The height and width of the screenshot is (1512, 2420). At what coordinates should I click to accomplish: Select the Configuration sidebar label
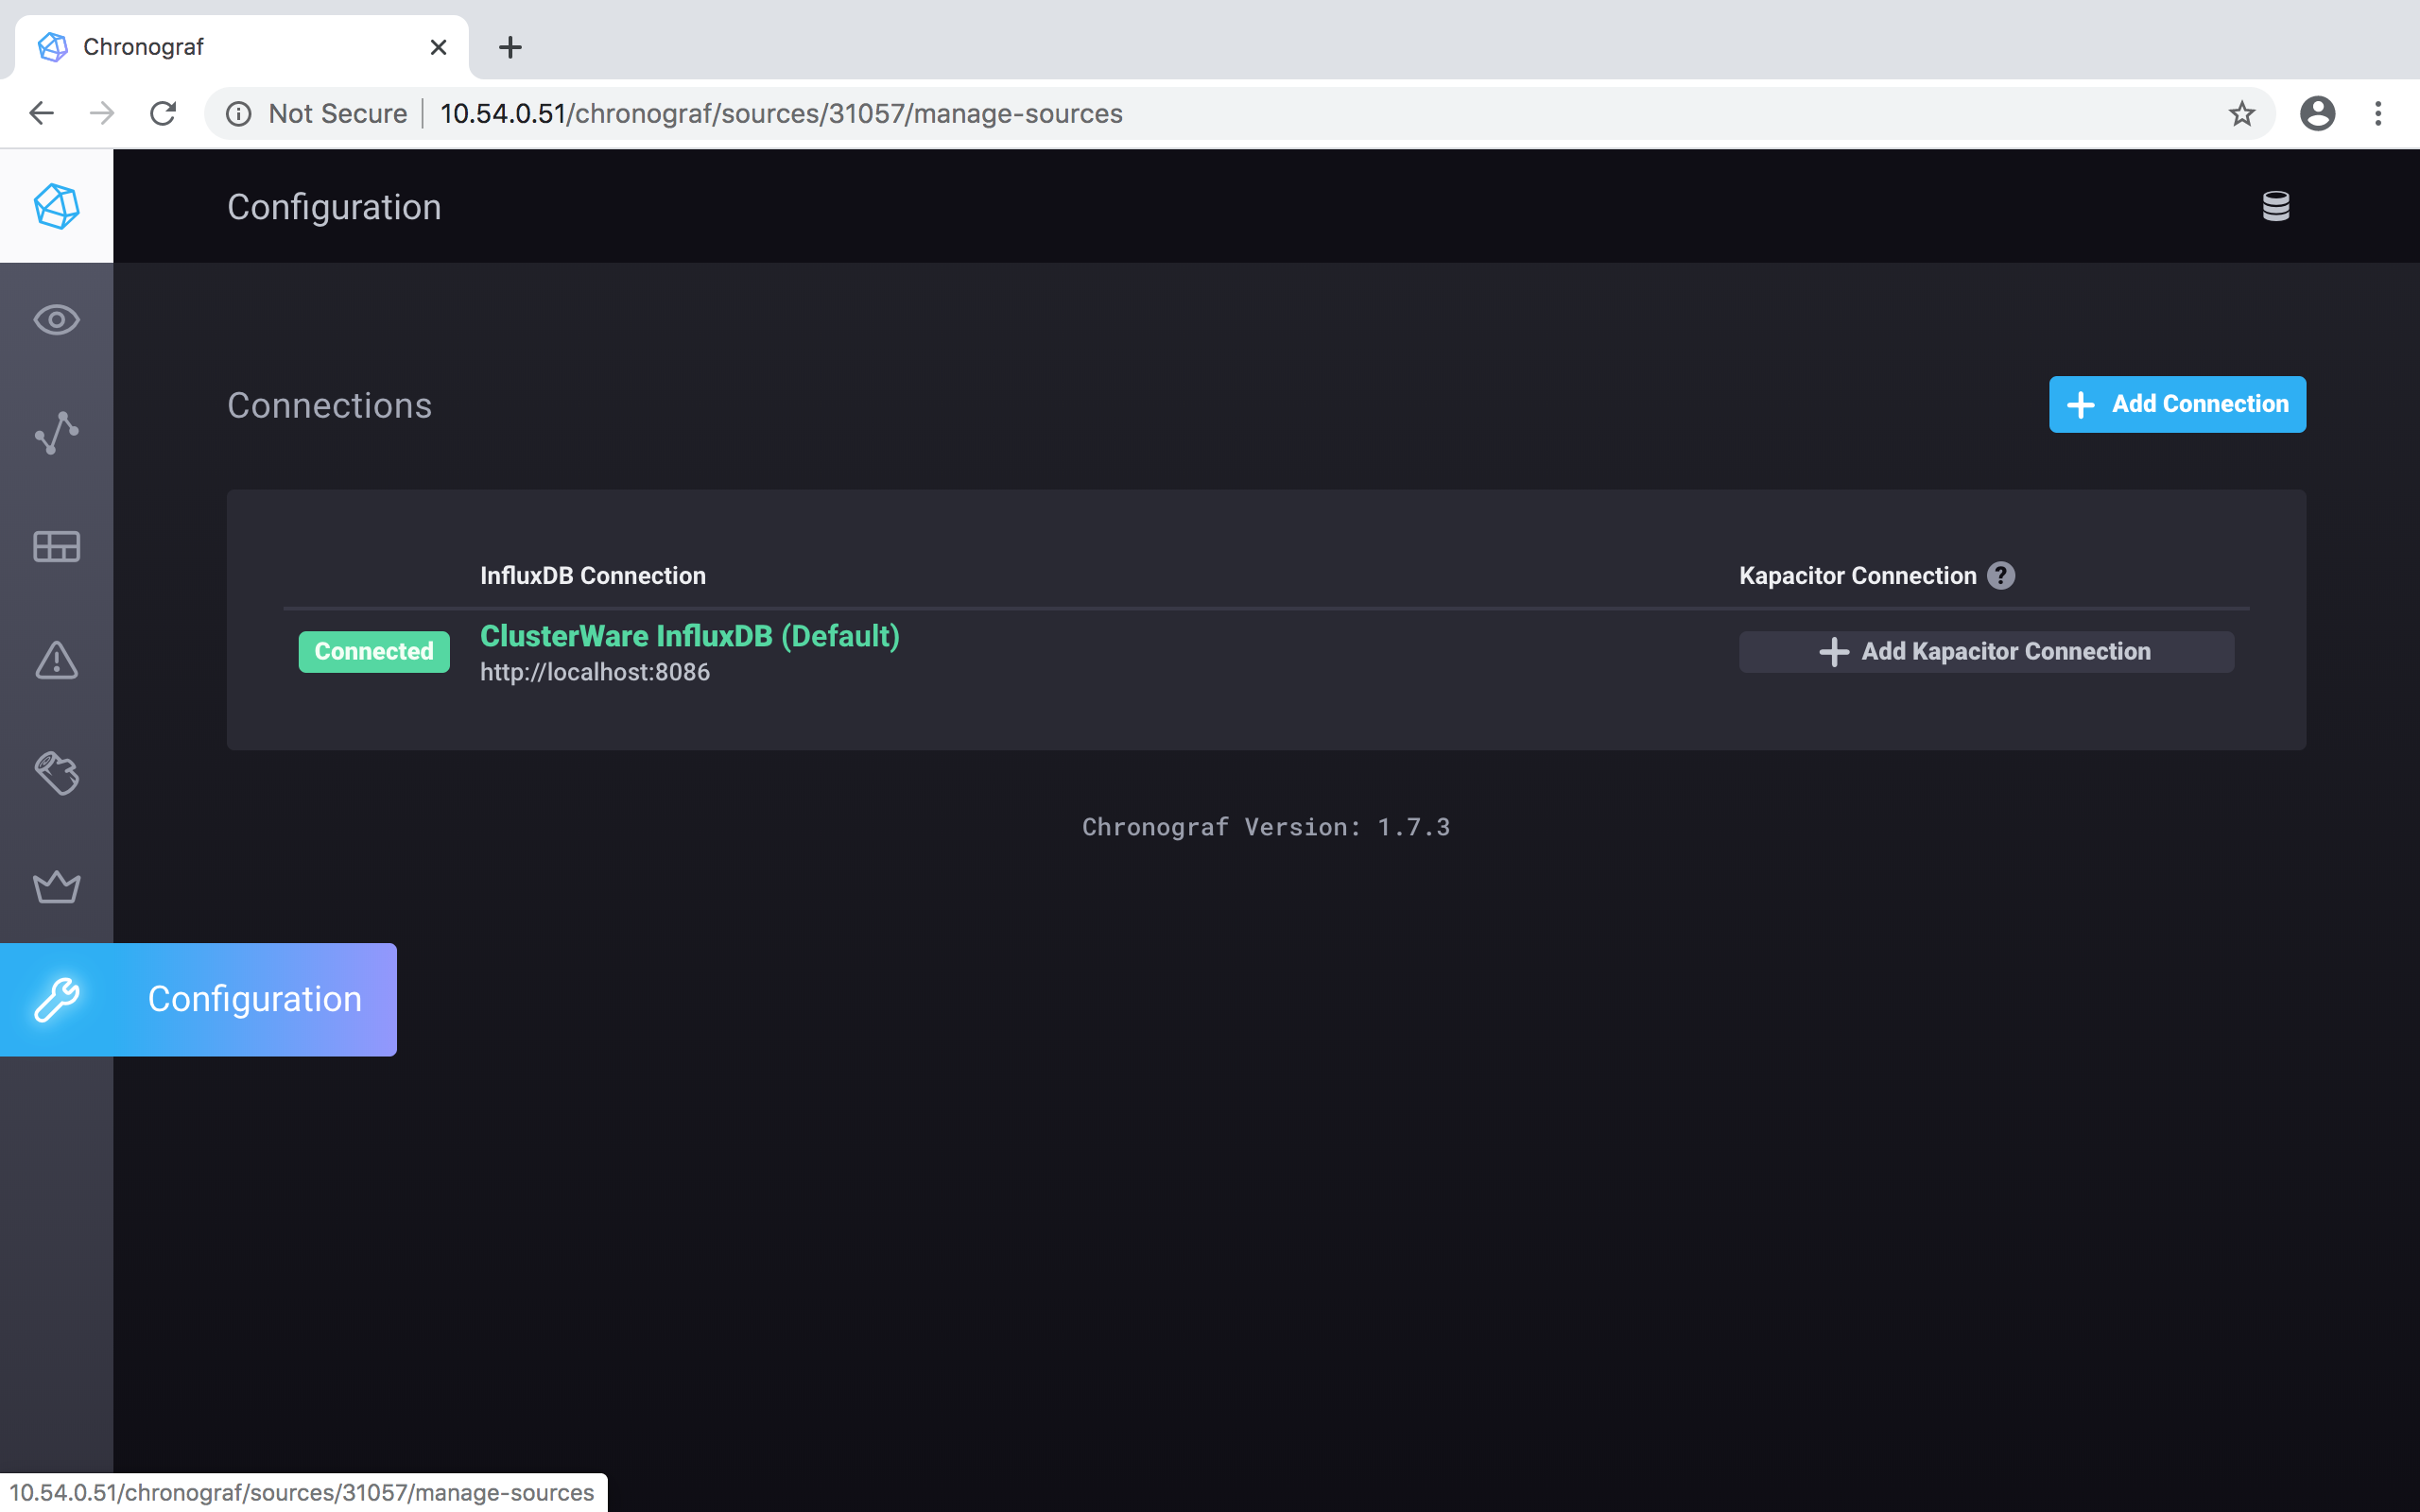(254, 999)
